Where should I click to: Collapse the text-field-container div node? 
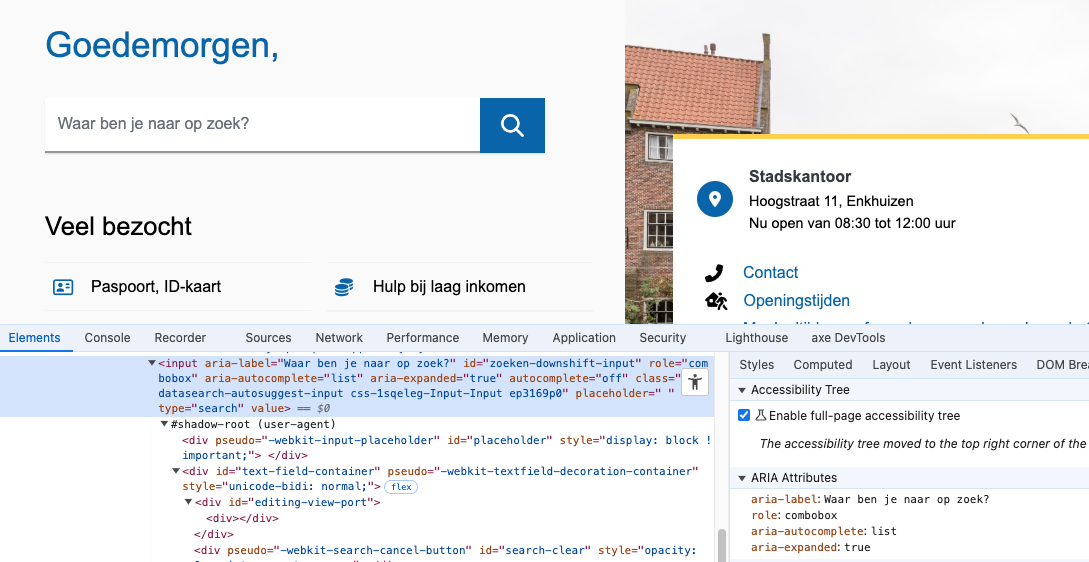[x=176, y=471]
